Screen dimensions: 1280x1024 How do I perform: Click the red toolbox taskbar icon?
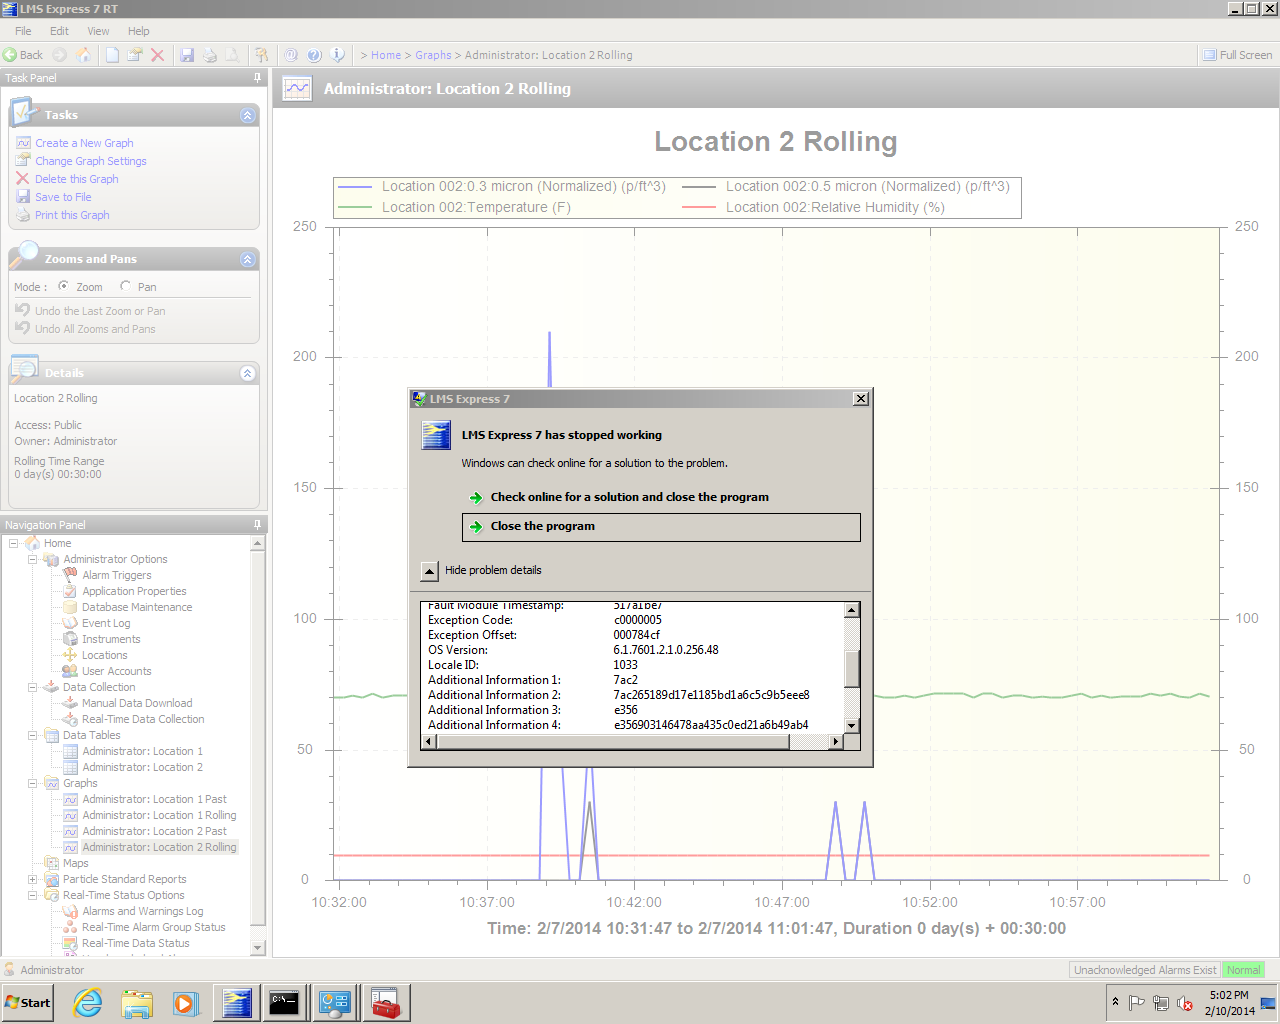click(384, 1003)
